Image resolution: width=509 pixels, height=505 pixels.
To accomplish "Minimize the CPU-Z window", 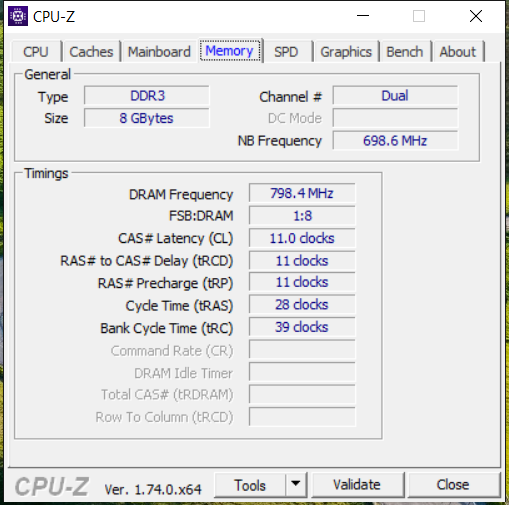I will click(363, 16).
